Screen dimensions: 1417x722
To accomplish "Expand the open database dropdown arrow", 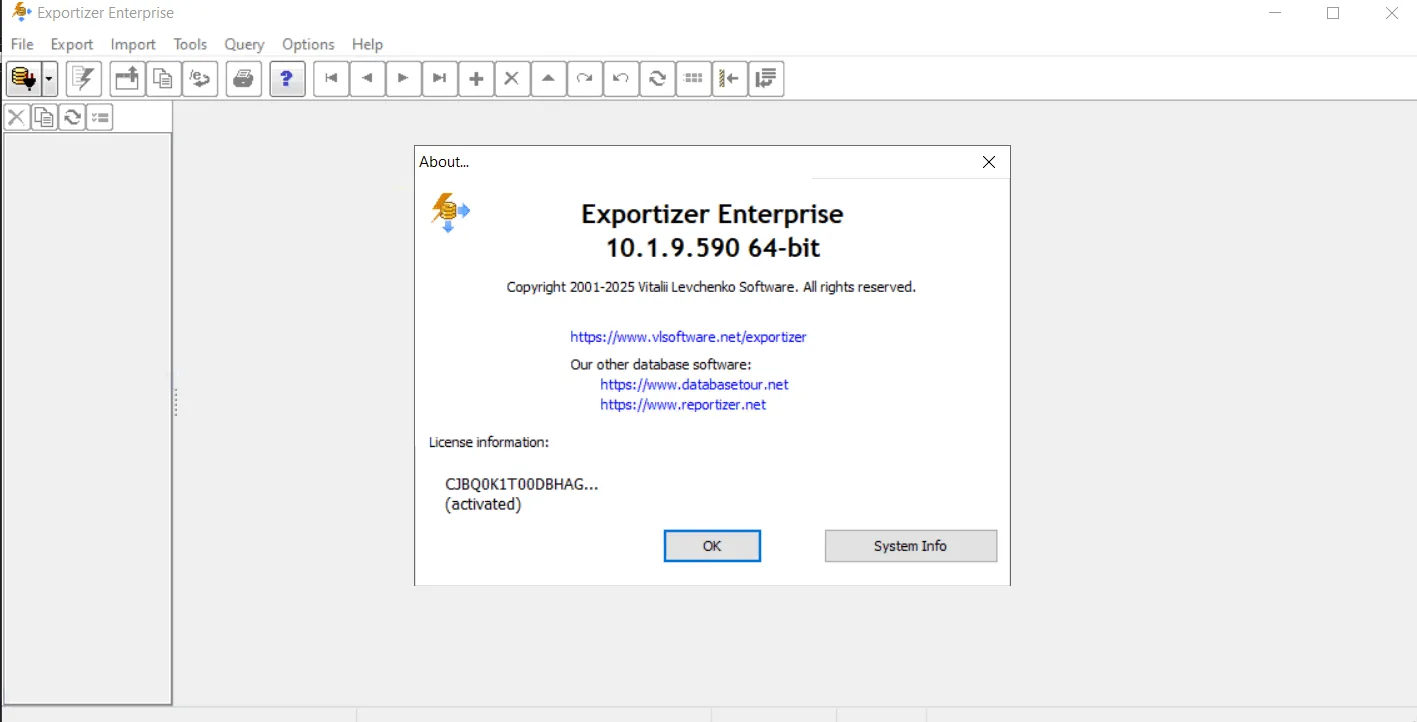I will click(x=49, y=78).
